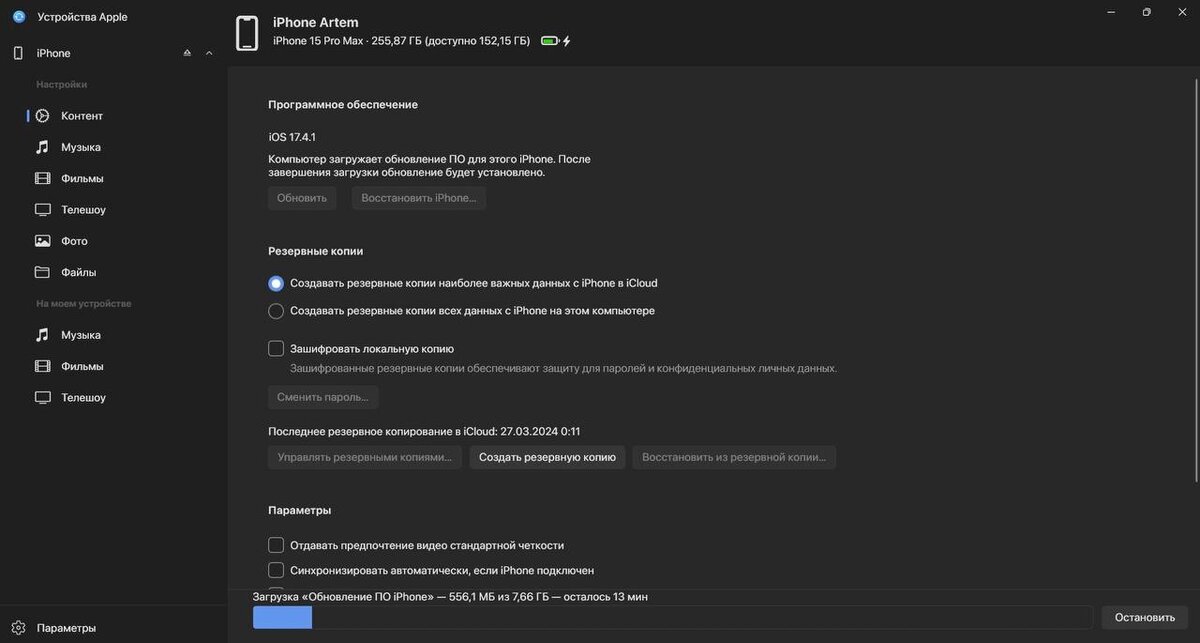Open Параметры label in sidebar bottom
The image size is (1200, 643).
[x=66, y=628]
